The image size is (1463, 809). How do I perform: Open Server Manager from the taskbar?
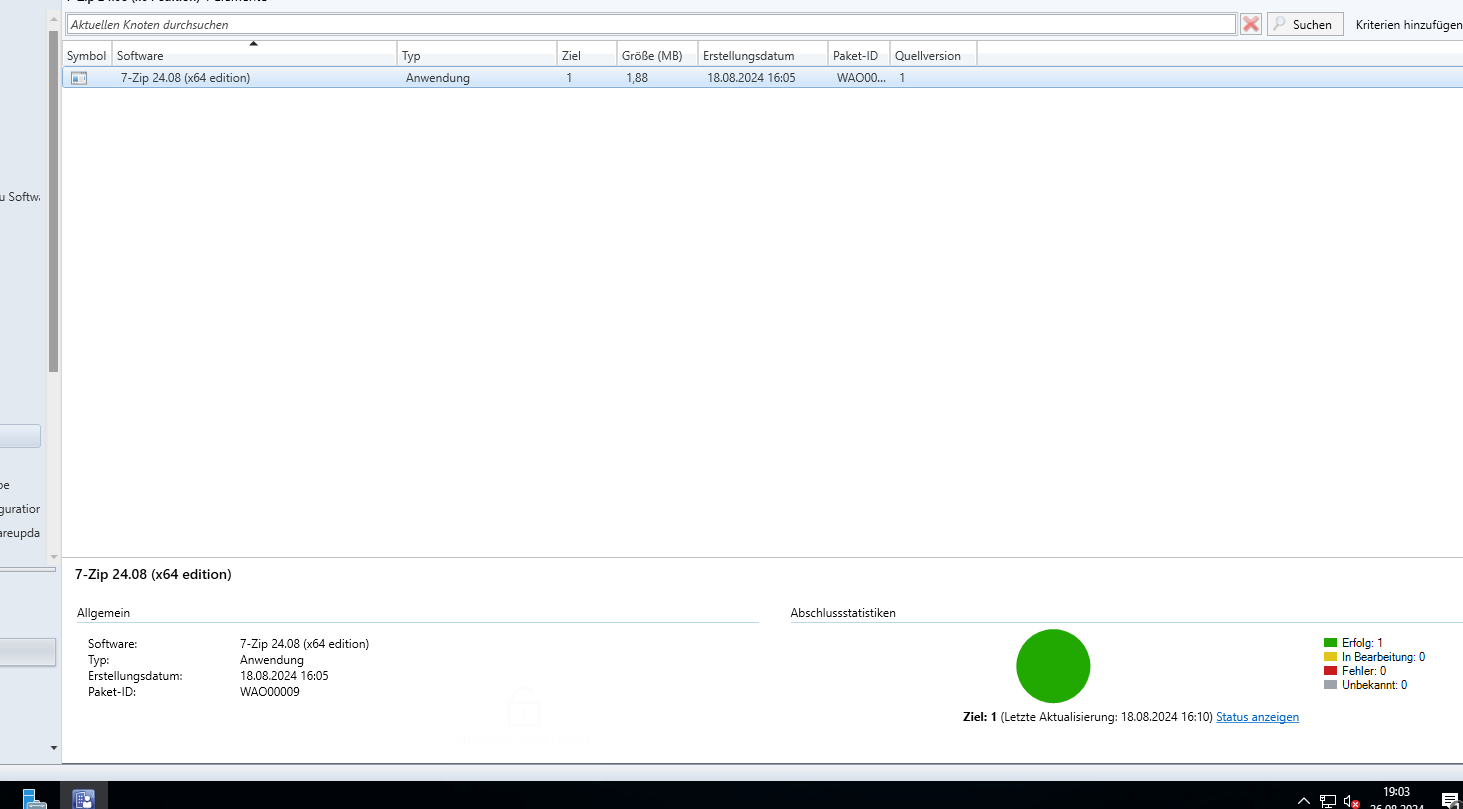click(34, 799)
